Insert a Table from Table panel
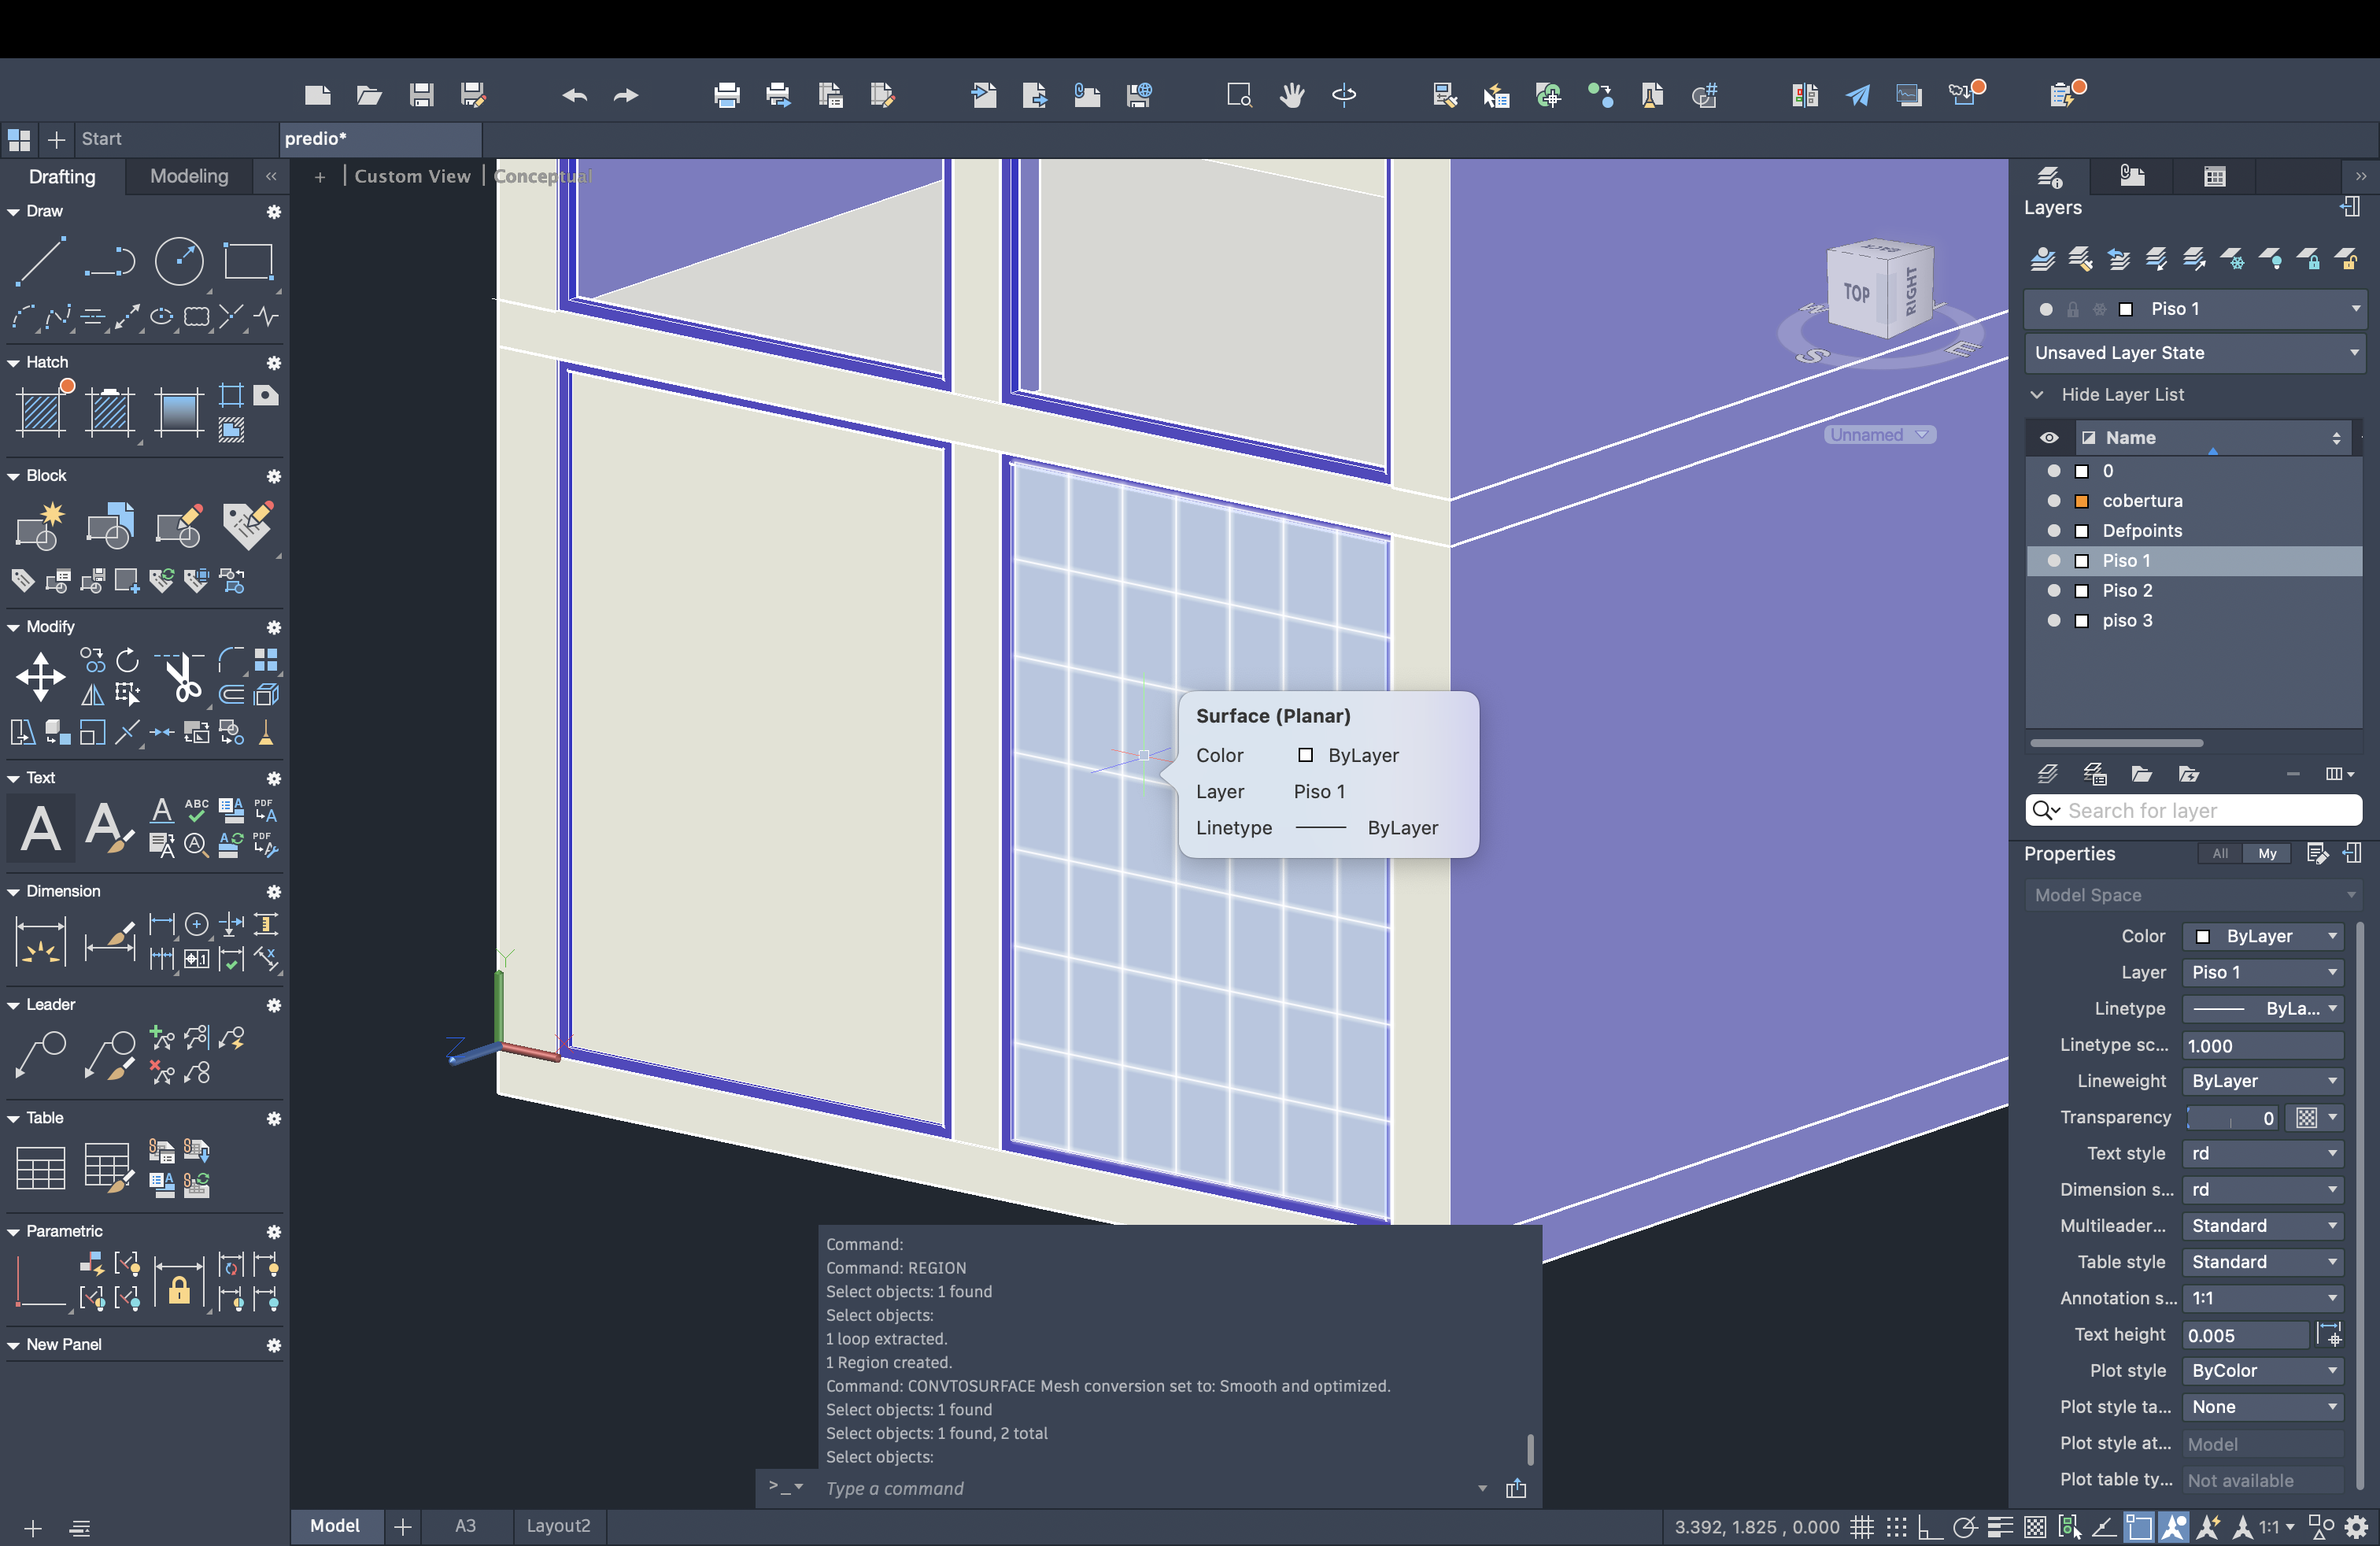 pos(40,1167)
